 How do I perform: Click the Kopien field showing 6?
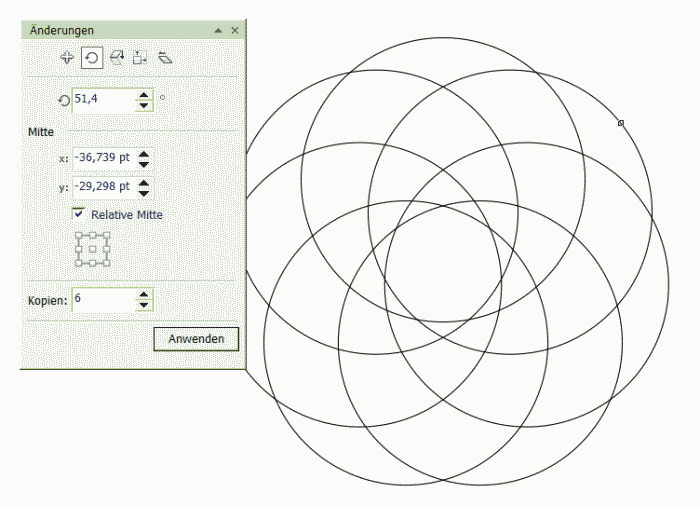click(103, 300)
